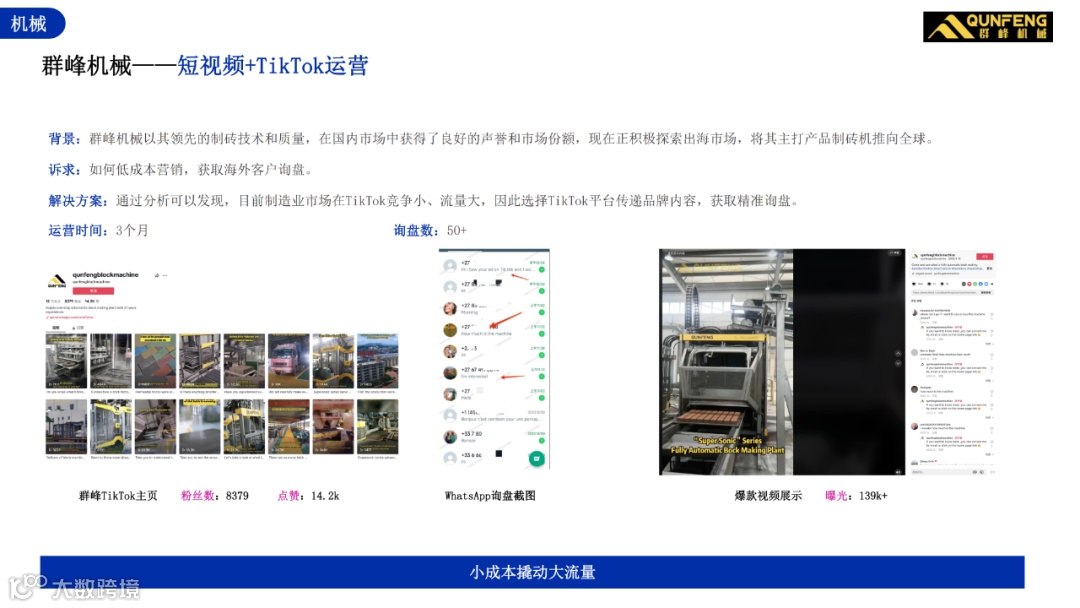The height and width of the screenshot is (608, 1080).
Task: Click the 点赞: 14.2k text
Action: pos(309,496)
